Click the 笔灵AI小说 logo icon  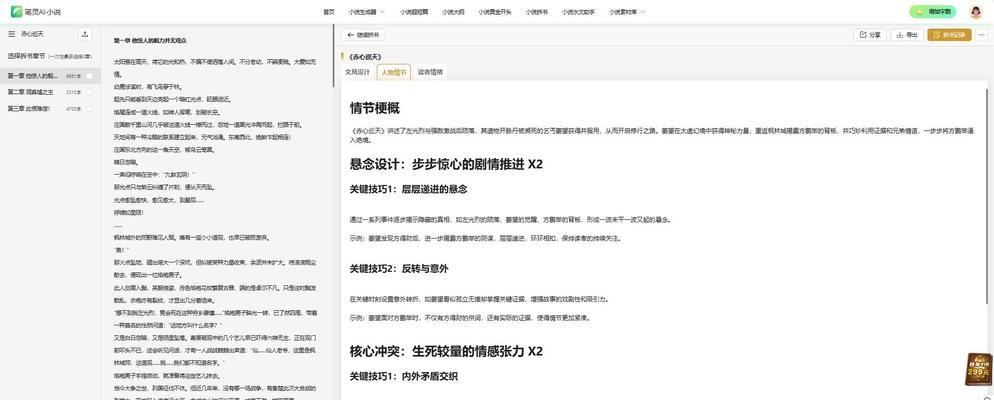click(x=16, y=12)
